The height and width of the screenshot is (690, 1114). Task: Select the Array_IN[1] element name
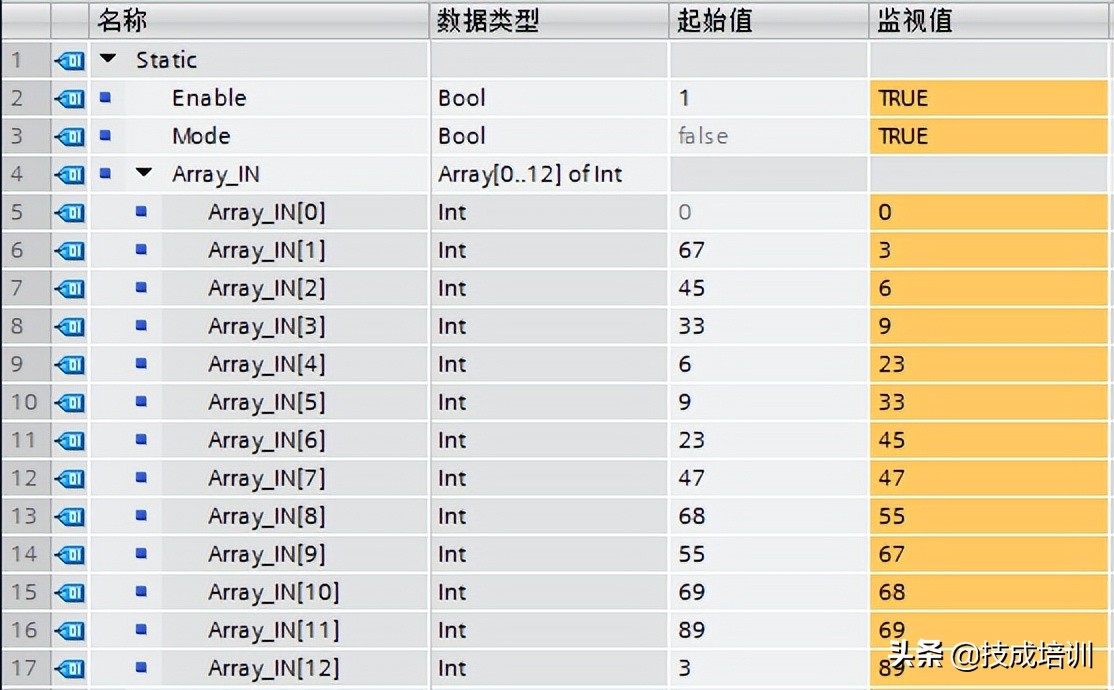pos(266,251)
